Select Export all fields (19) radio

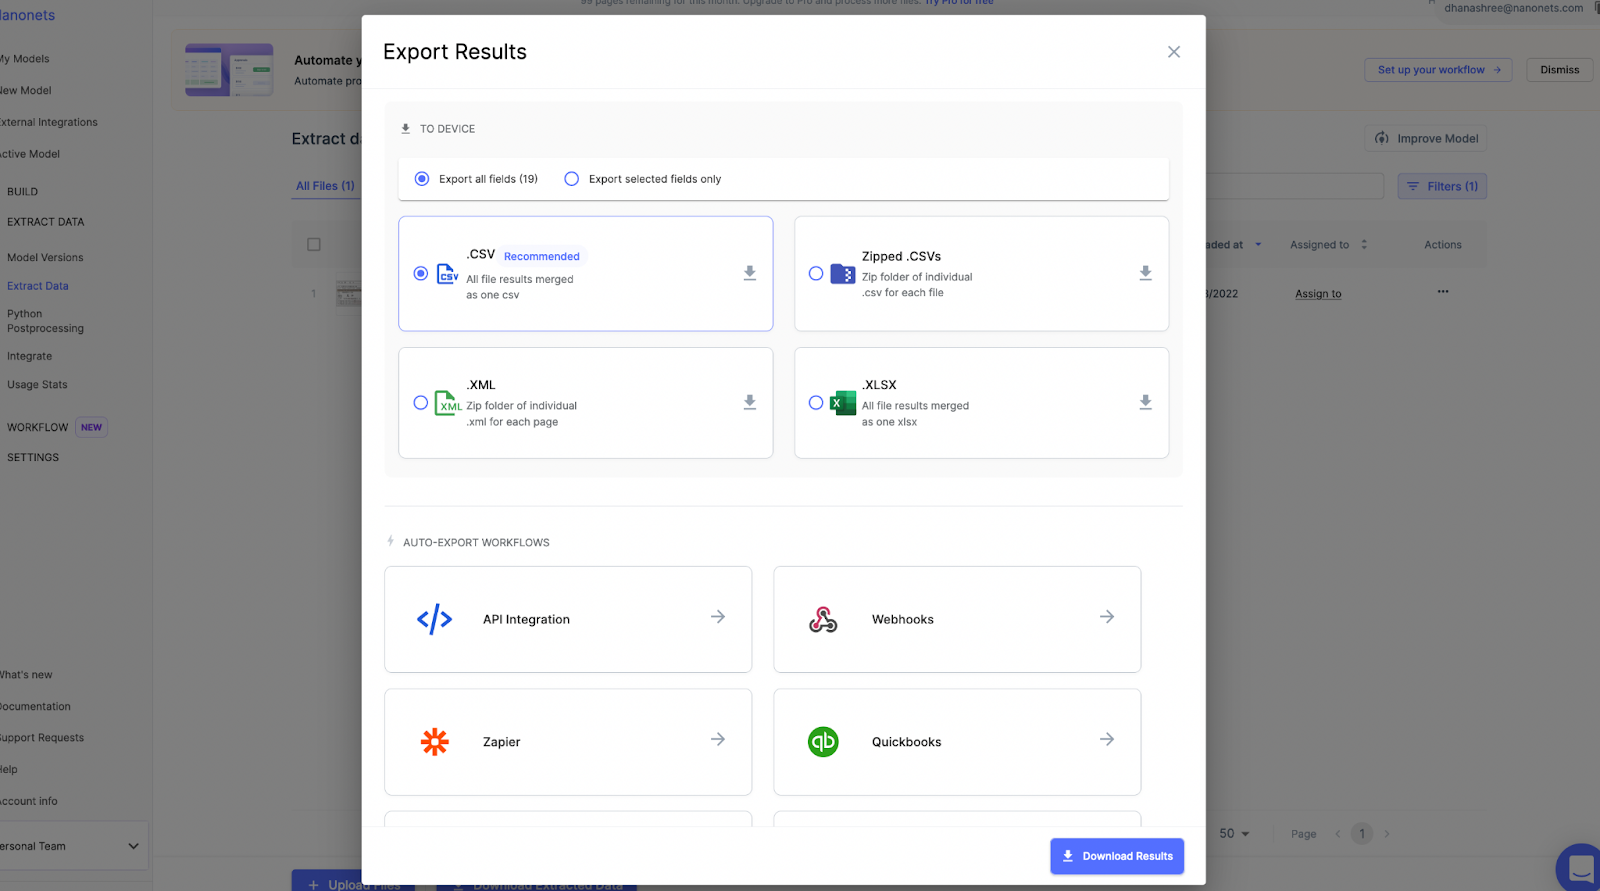coord(422,179)
